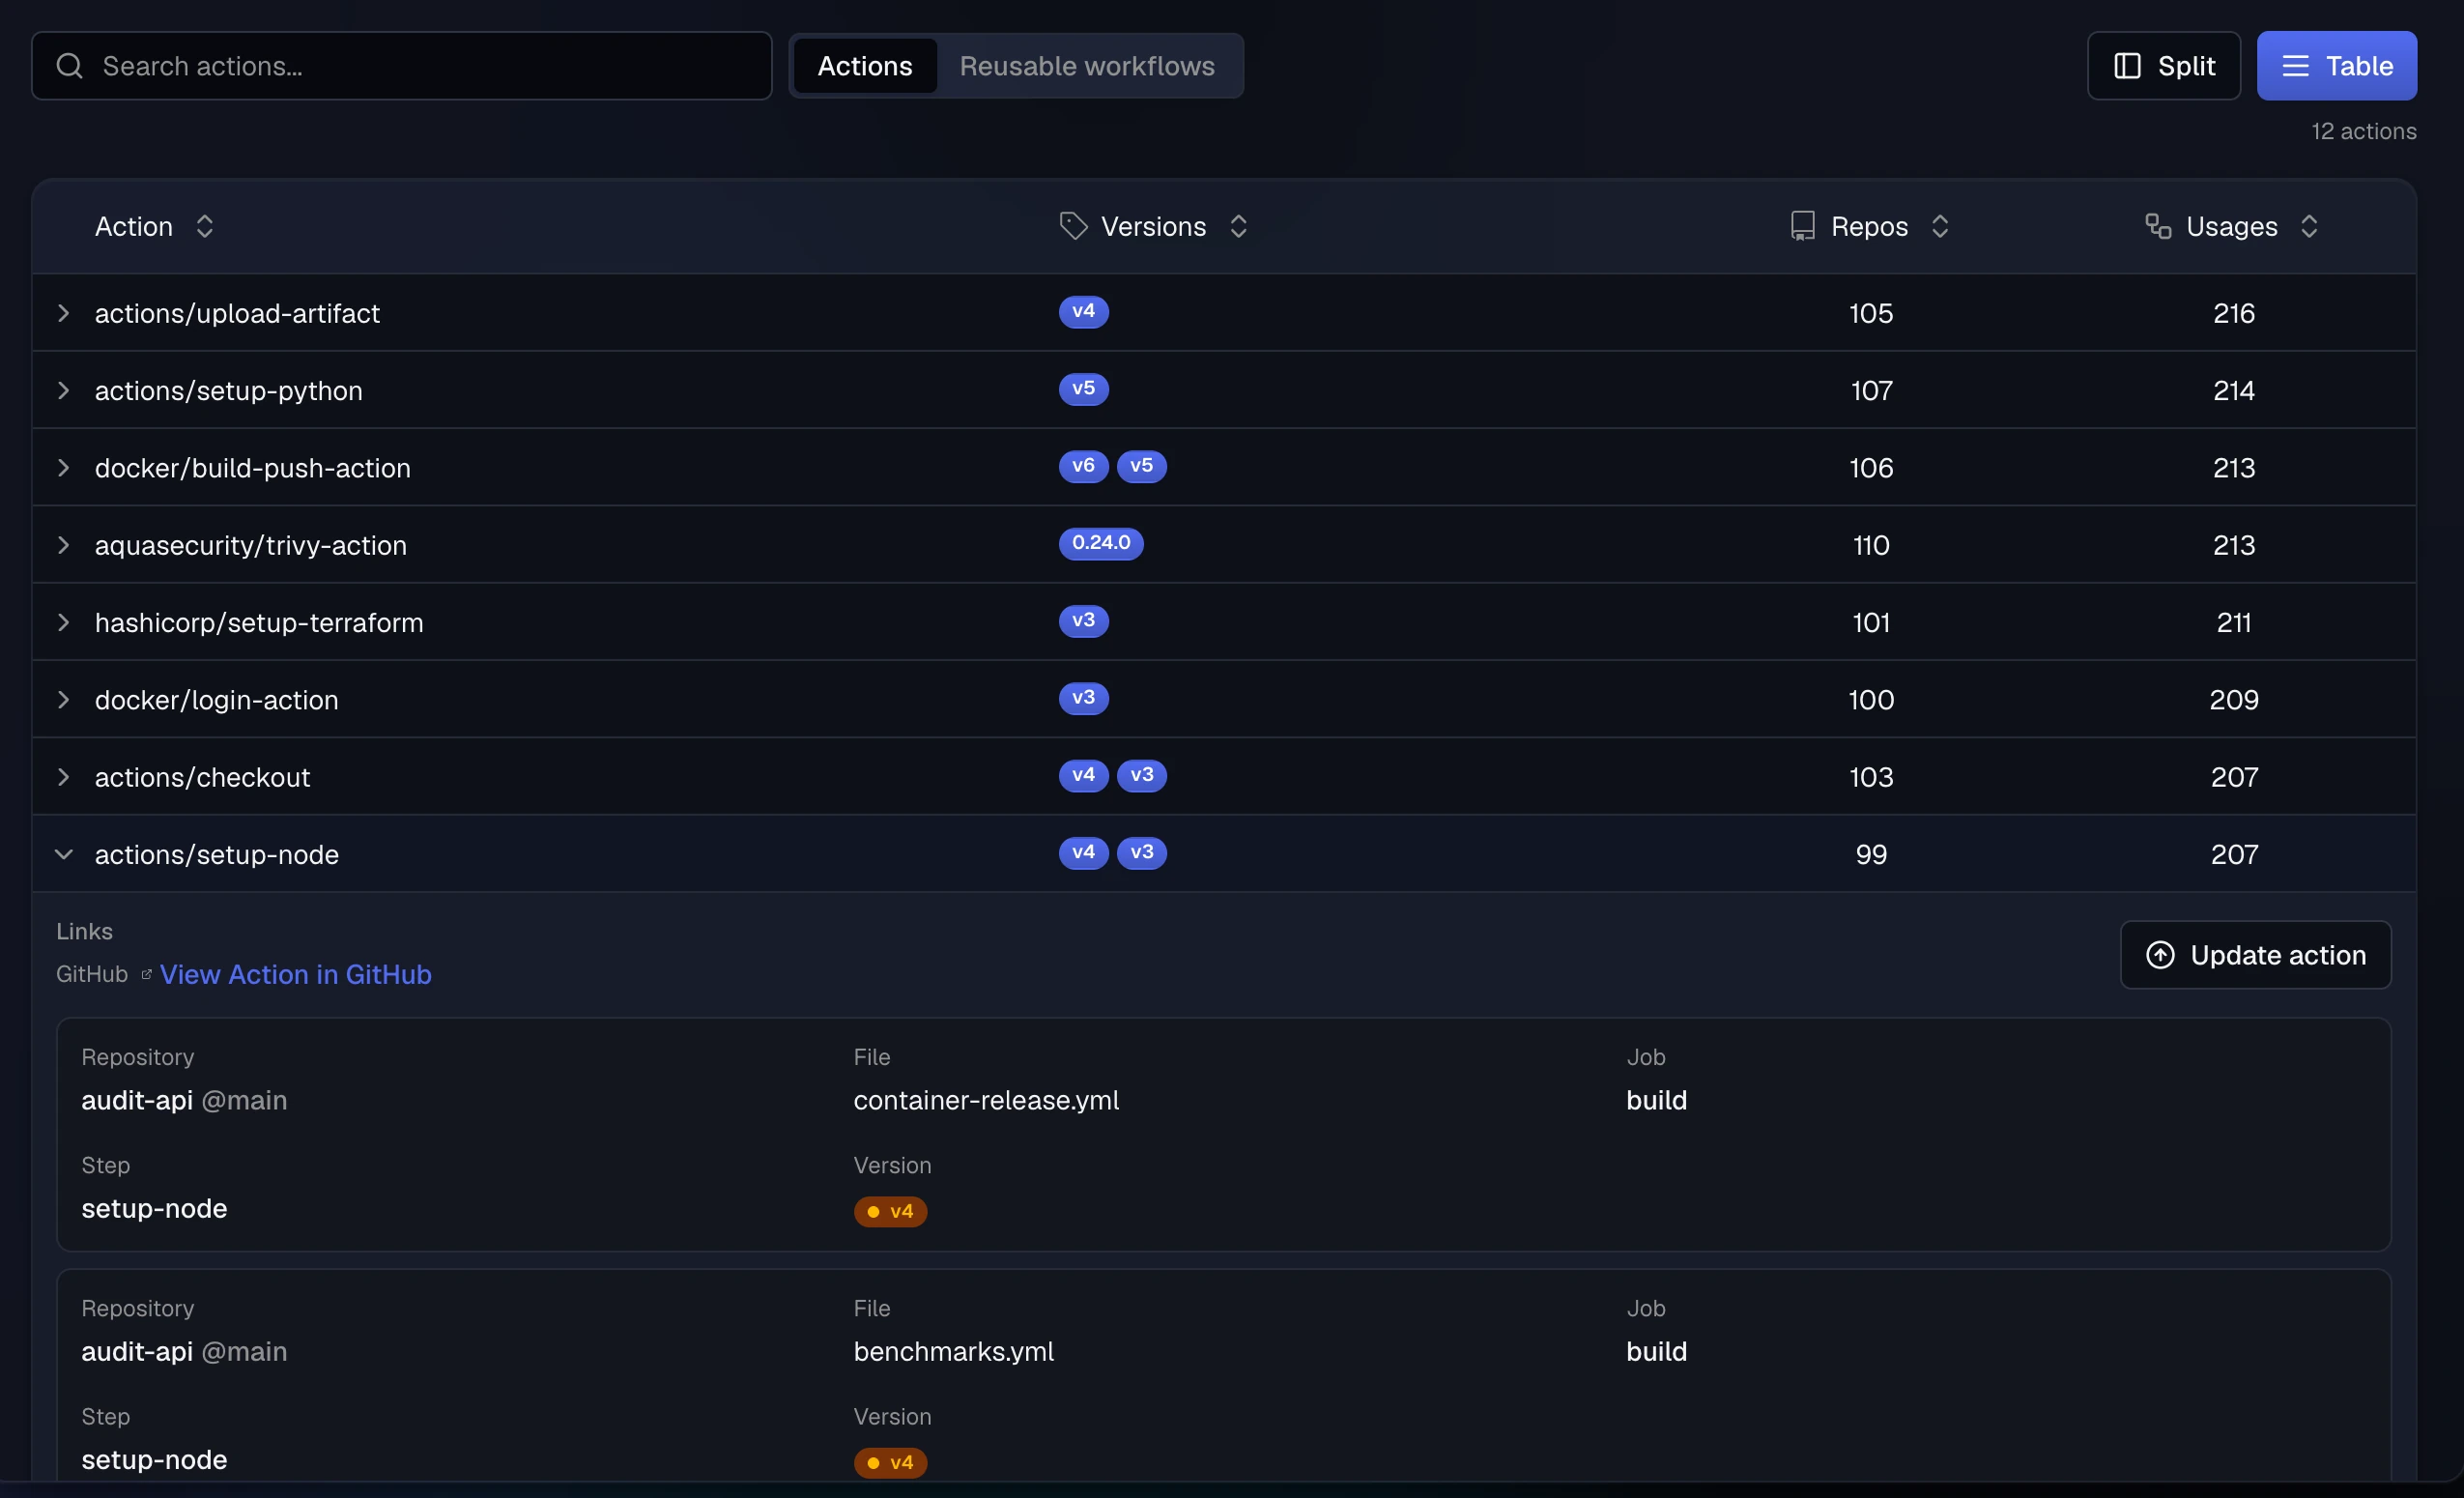Sort by Versions column arrows
This screenshot has width=2464, height=1498.
click(1238, 226)
